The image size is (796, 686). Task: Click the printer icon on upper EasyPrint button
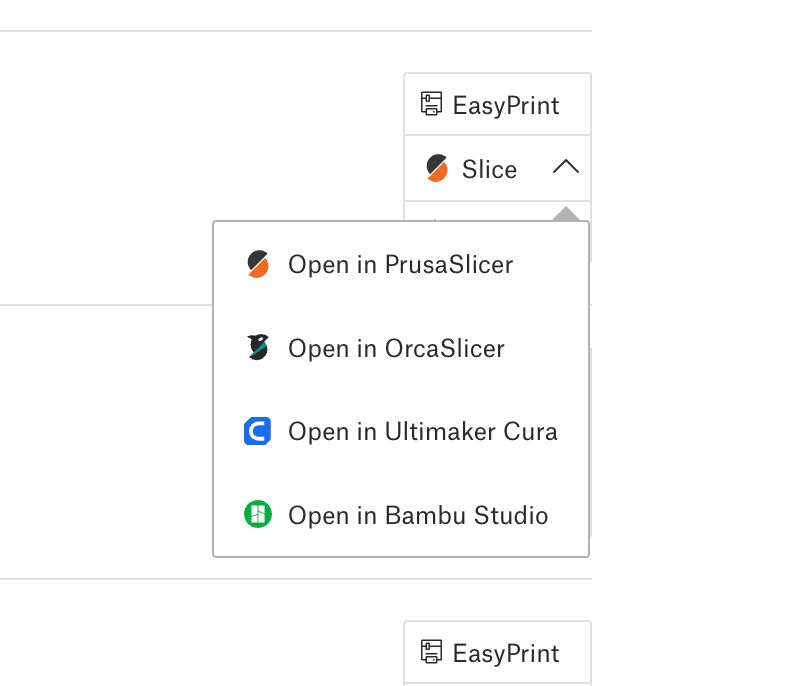(x=432, y=104)
